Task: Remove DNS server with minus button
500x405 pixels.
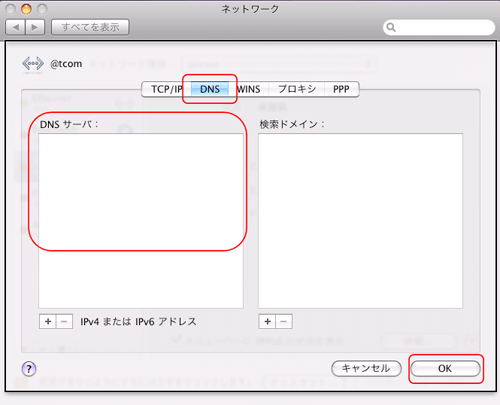Action: pos(64,322)
